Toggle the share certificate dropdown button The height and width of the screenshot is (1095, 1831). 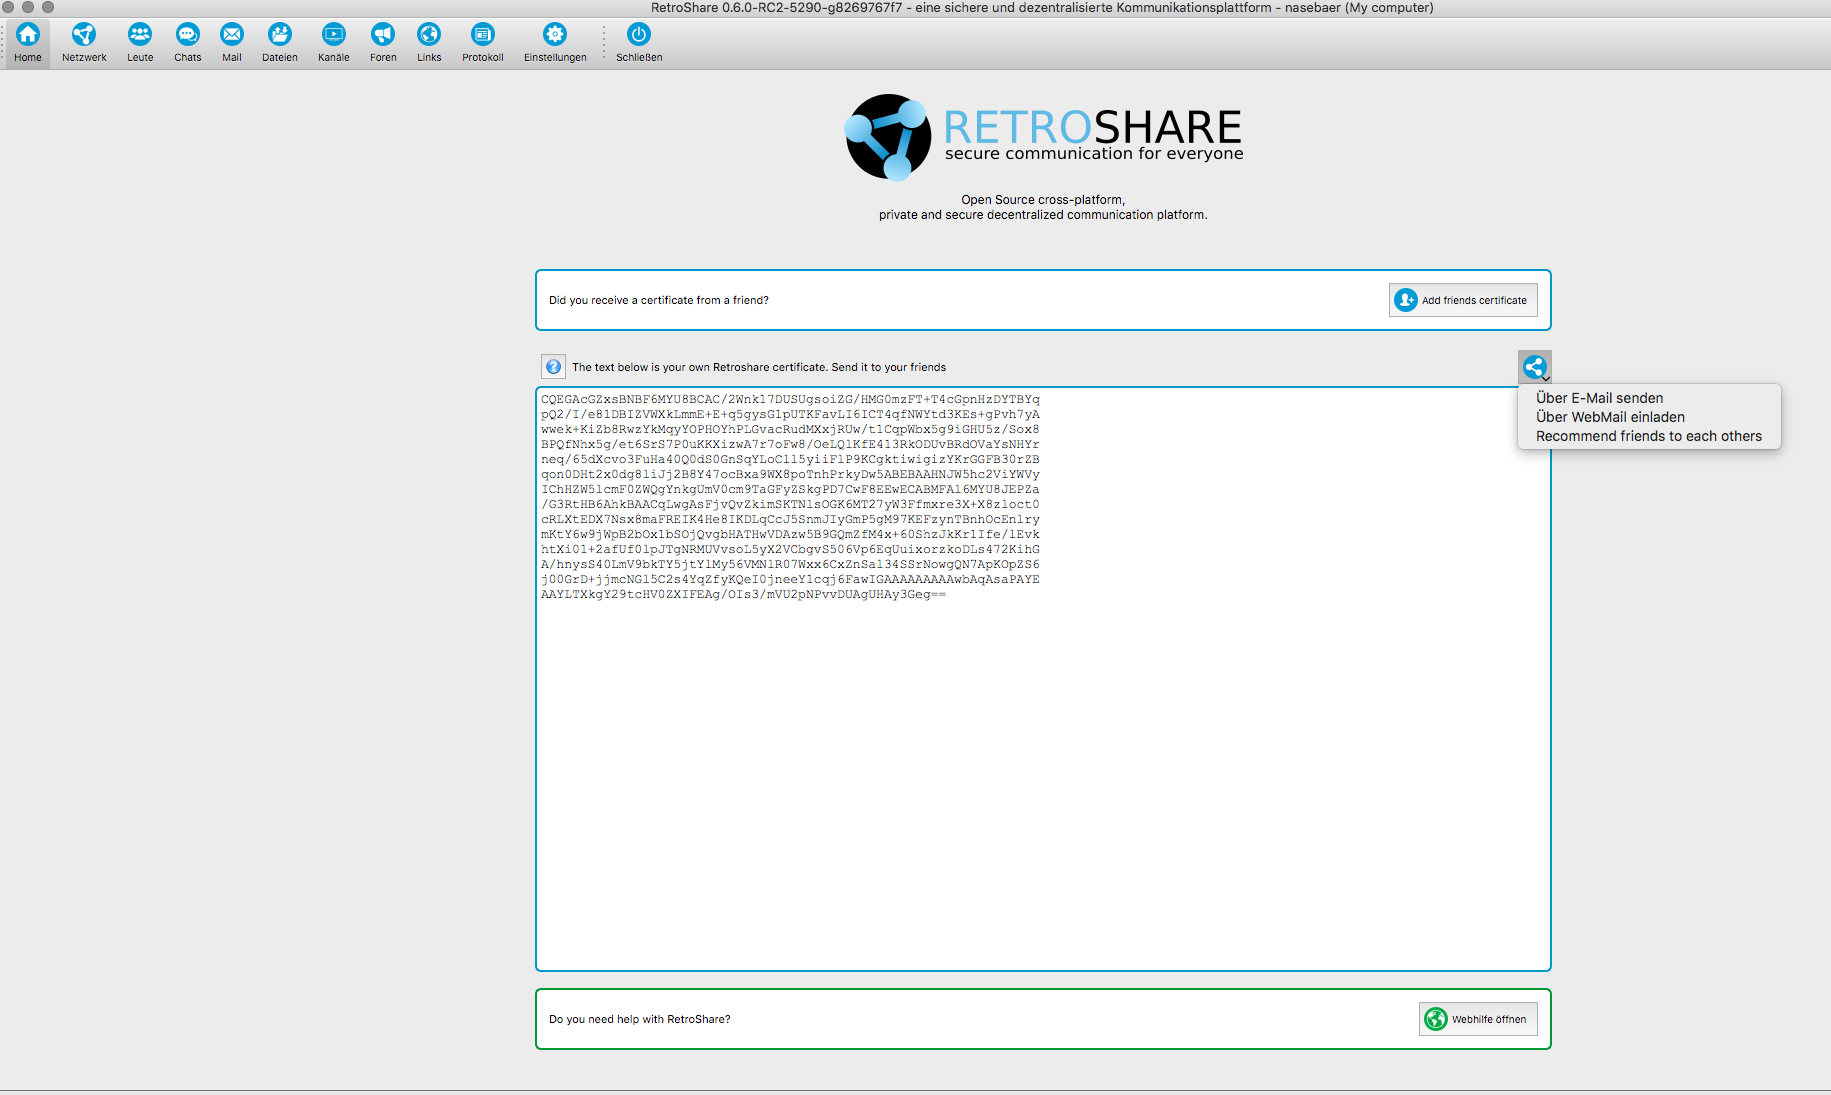click(x=1534, y=367)
